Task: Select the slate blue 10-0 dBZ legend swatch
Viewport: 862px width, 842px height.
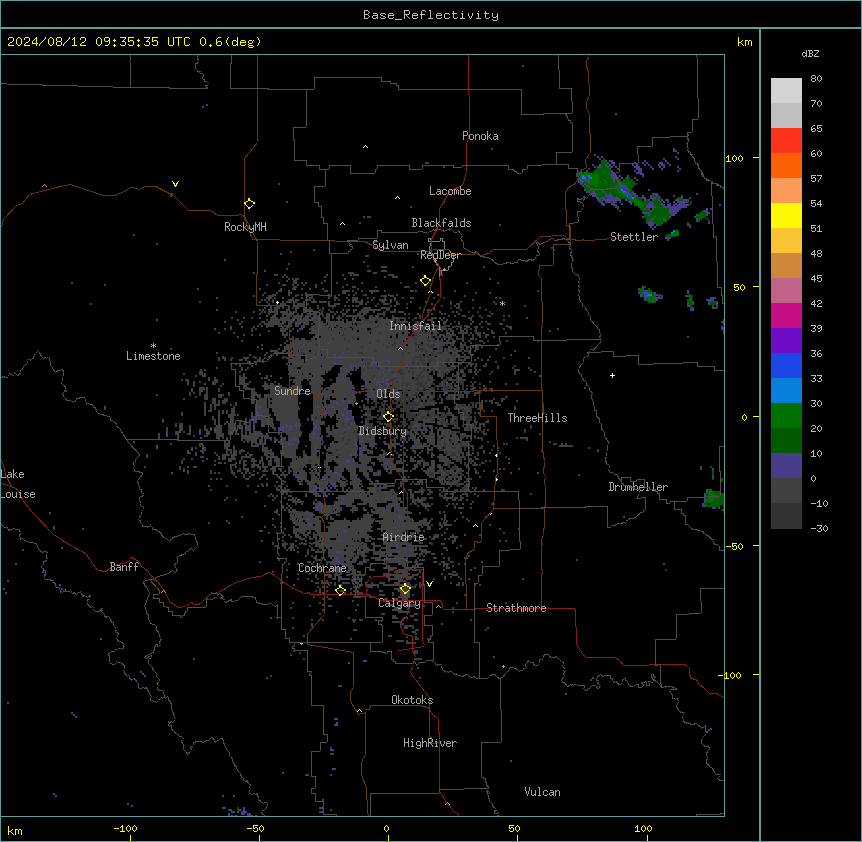Action: pos(786,466)
